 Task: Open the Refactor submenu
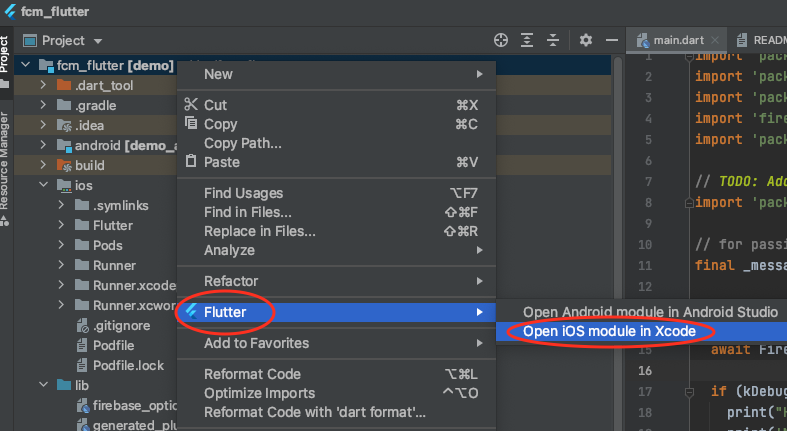(231, 281)
